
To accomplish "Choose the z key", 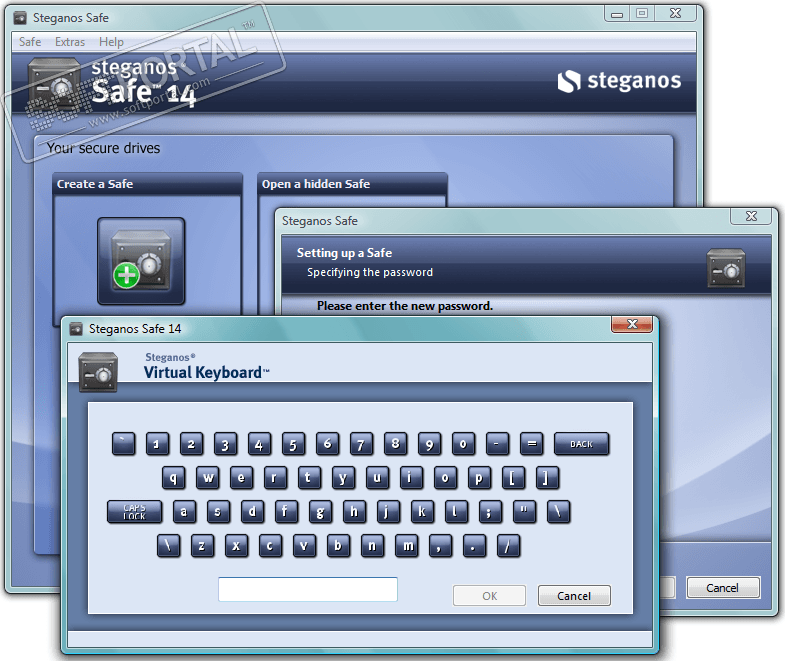I will coord(203,546).
